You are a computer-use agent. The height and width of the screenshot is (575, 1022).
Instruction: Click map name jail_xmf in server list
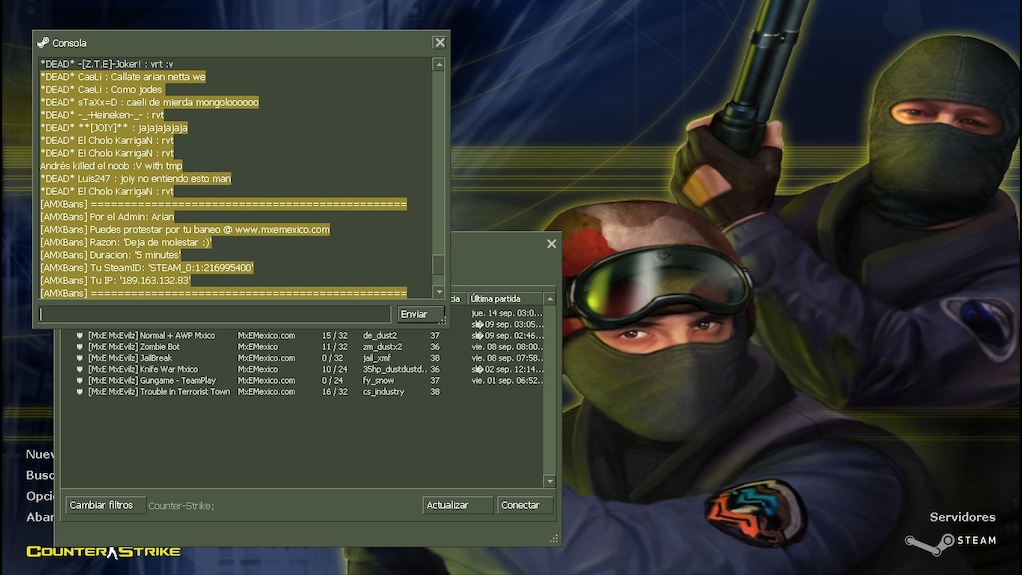point(377,358)
